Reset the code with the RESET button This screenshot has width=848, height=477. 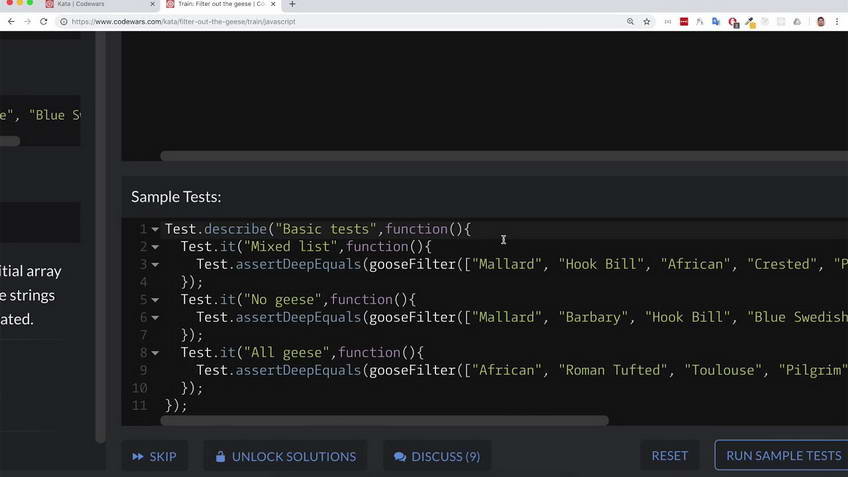pos(670,456)
